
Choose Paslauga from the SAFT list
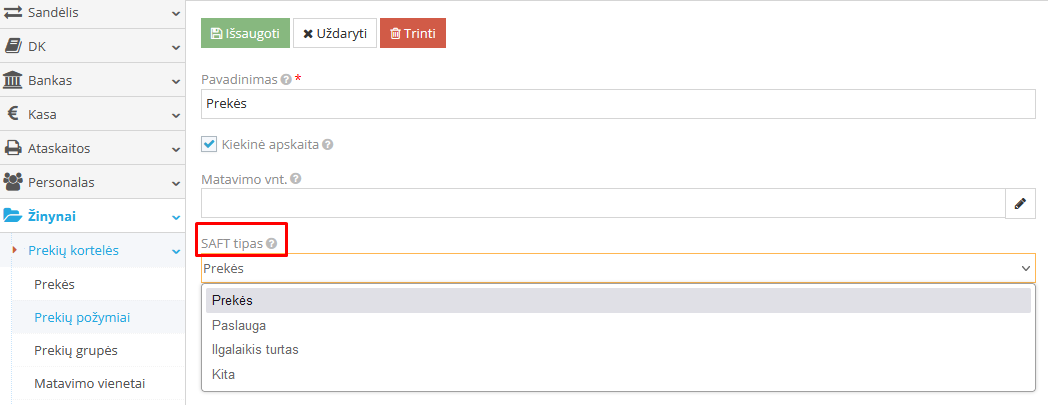click(x=239, y=325)
